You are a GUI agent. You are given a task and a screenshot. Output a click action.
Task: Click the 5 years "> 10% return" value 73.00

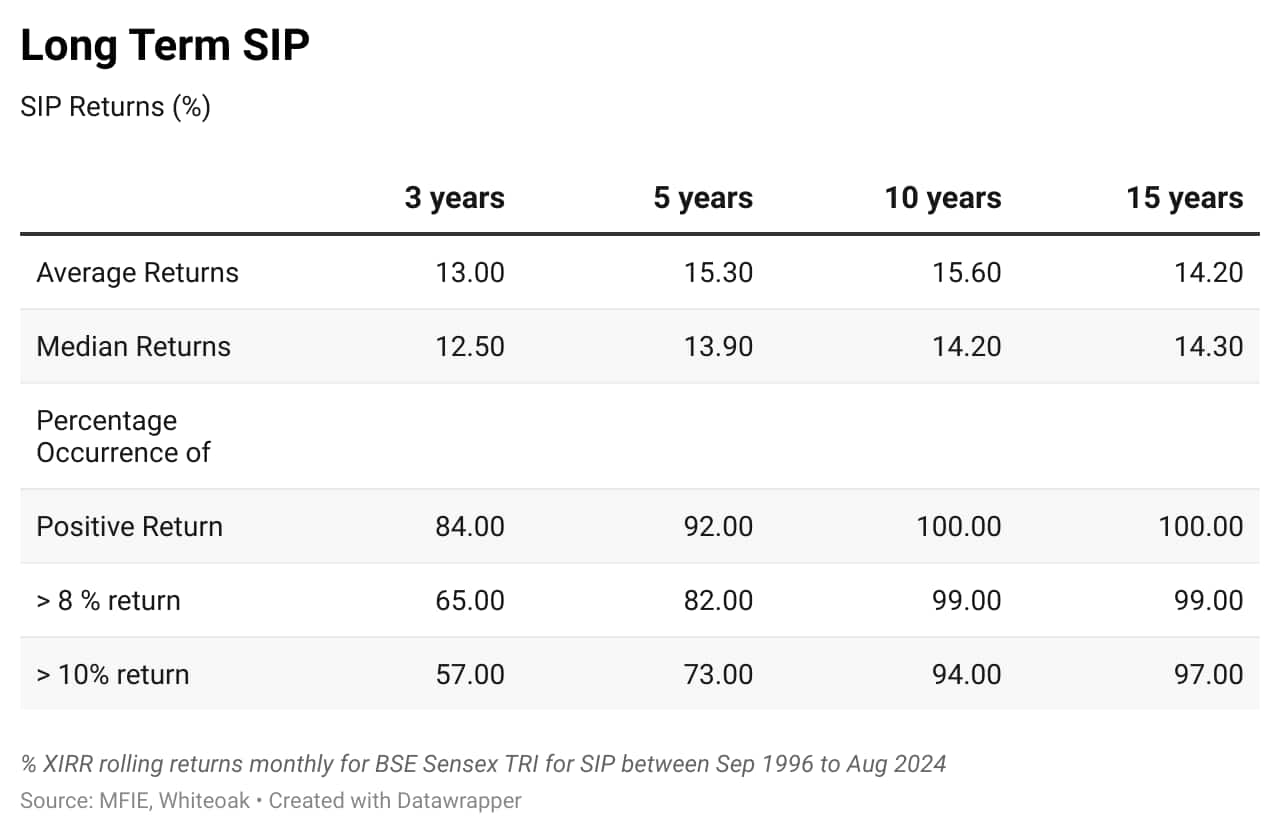tap(718, 675)
